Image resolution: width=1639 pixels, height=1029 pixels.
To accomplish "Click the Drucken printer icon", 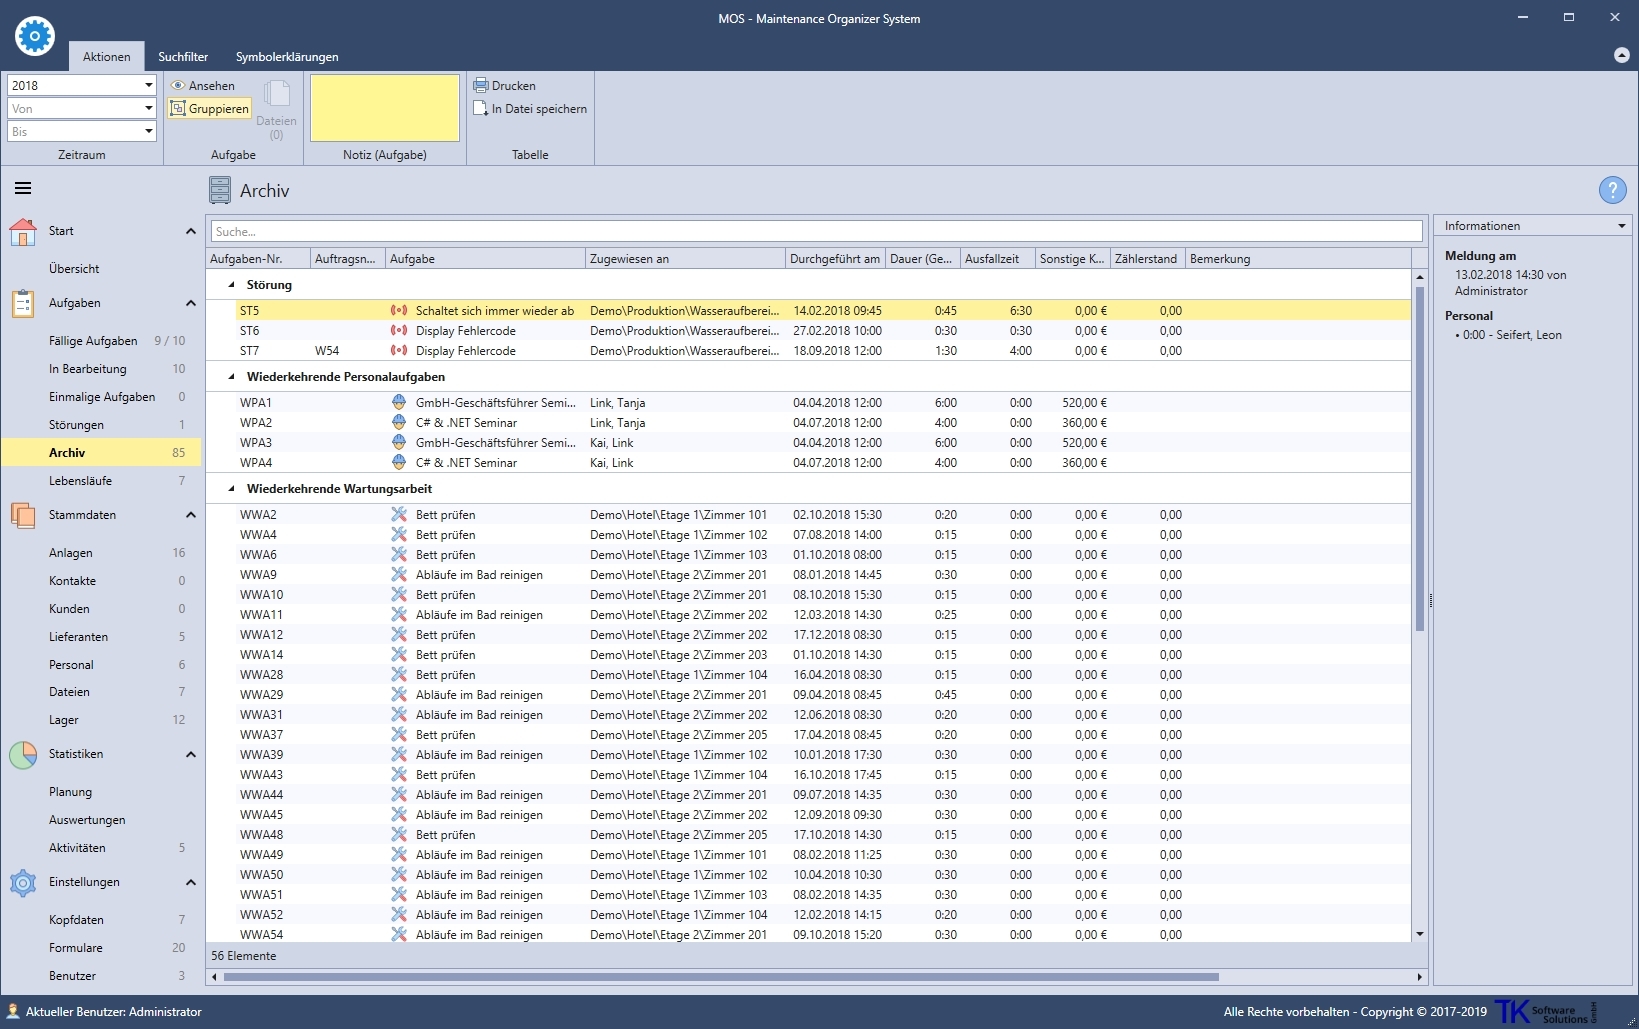I will (480, 86).
